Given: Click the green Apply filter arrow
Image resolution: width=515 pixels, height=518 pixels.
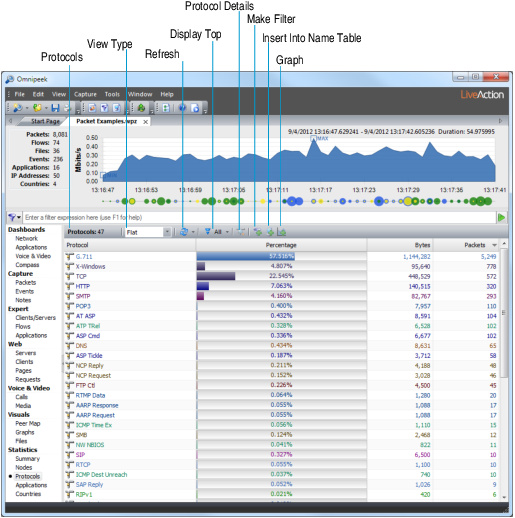Looking at the screenshot, I should click(501, 218).
